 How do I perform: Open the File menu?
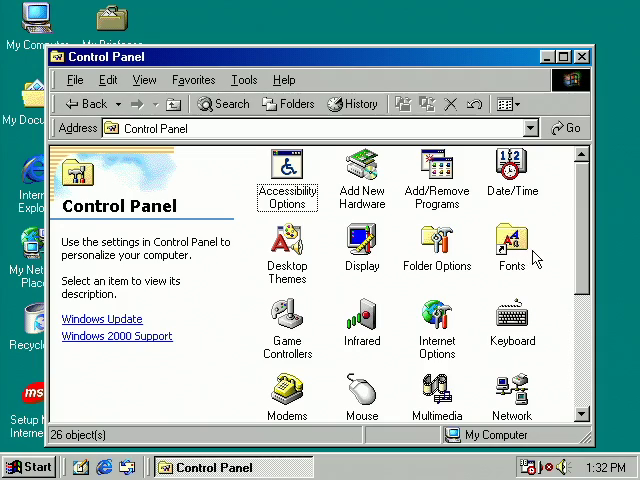[x=75, y=80]
